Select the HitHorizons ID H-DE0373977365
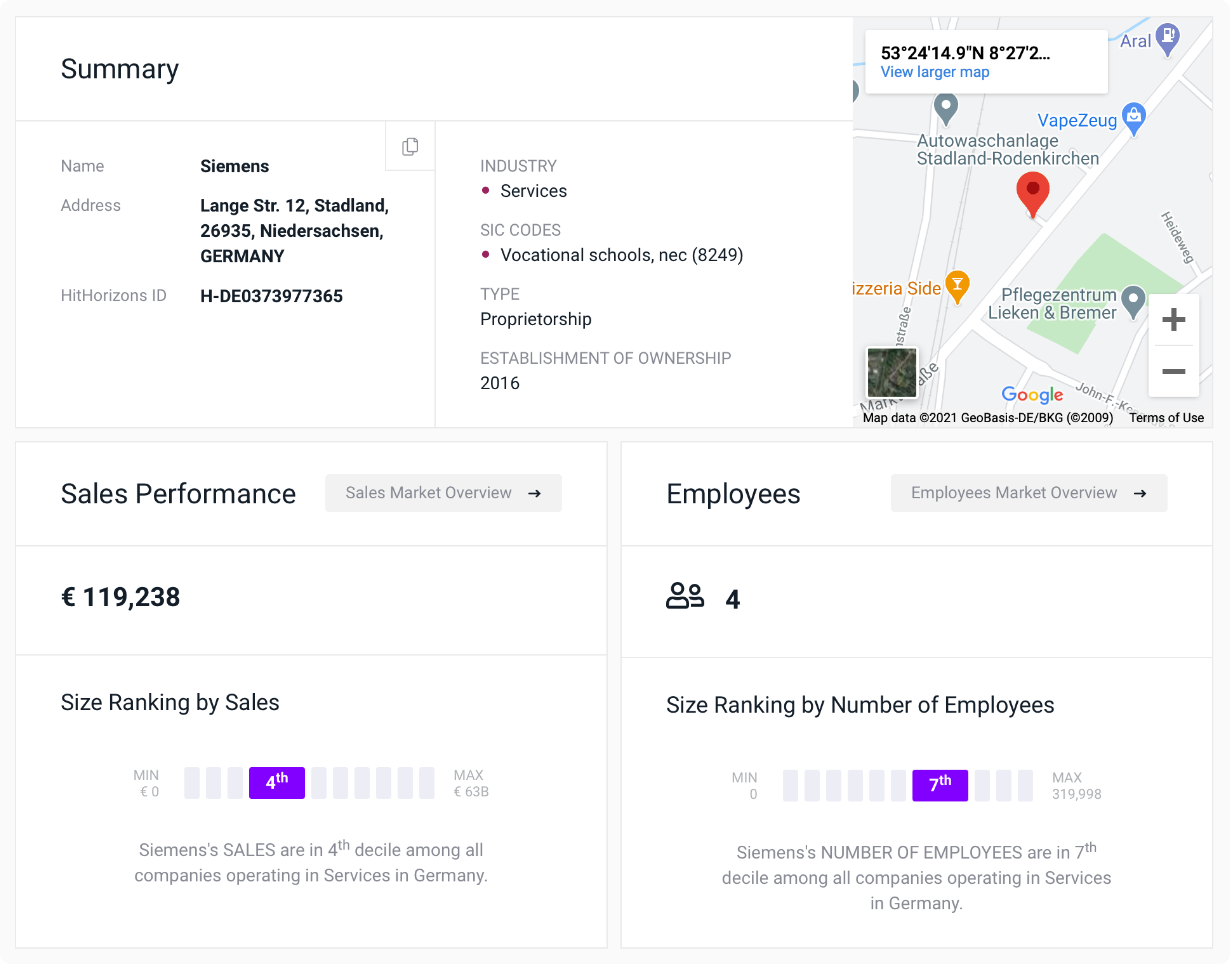 tap(271, 296)
